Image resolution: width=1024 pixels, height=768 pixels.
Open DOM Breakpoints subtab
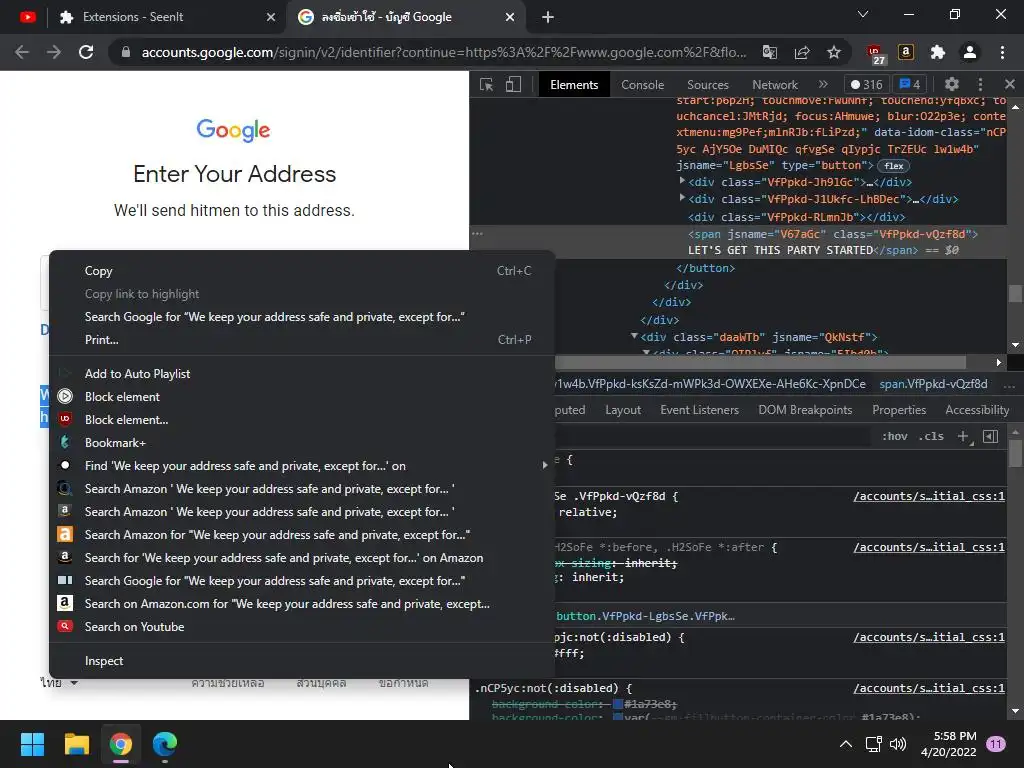coord(805,410)
